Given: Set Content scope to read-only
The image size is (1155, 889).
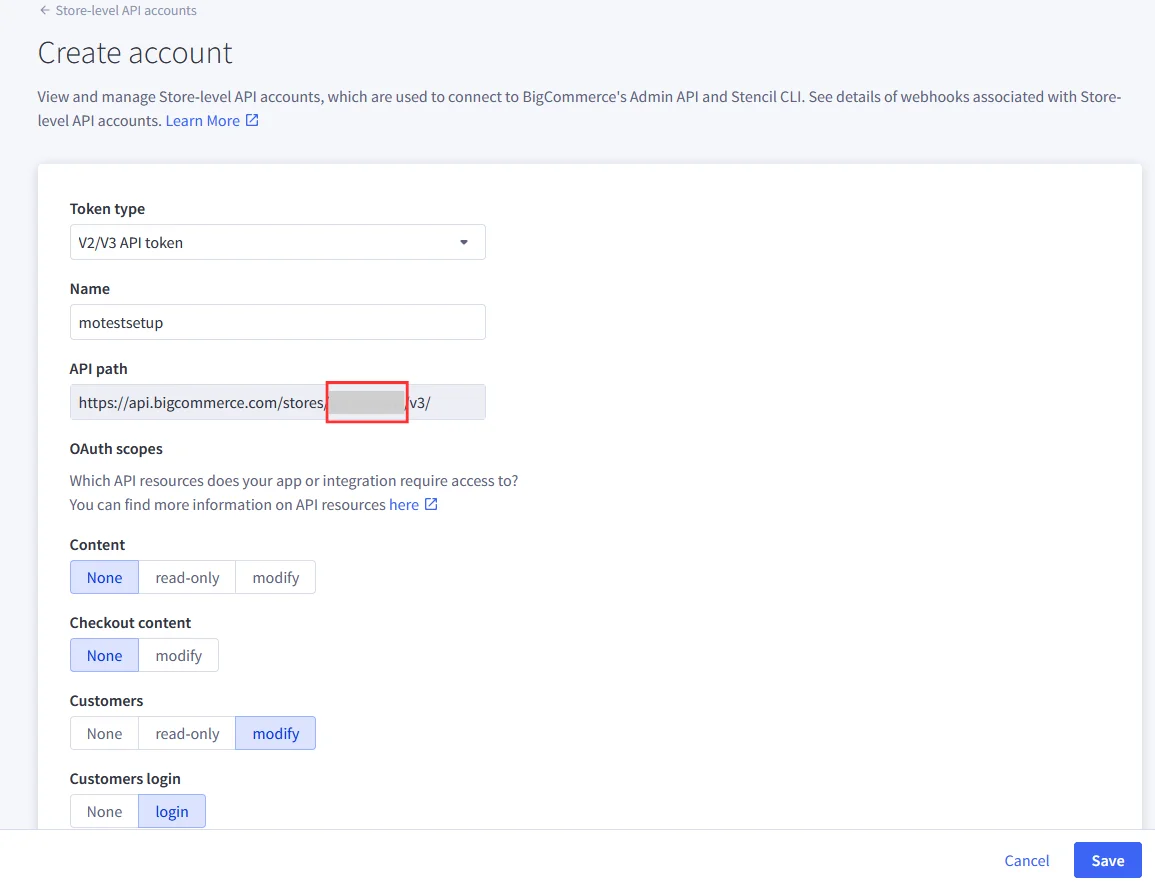Looking at the screenshot, I should tap(187, 577).
